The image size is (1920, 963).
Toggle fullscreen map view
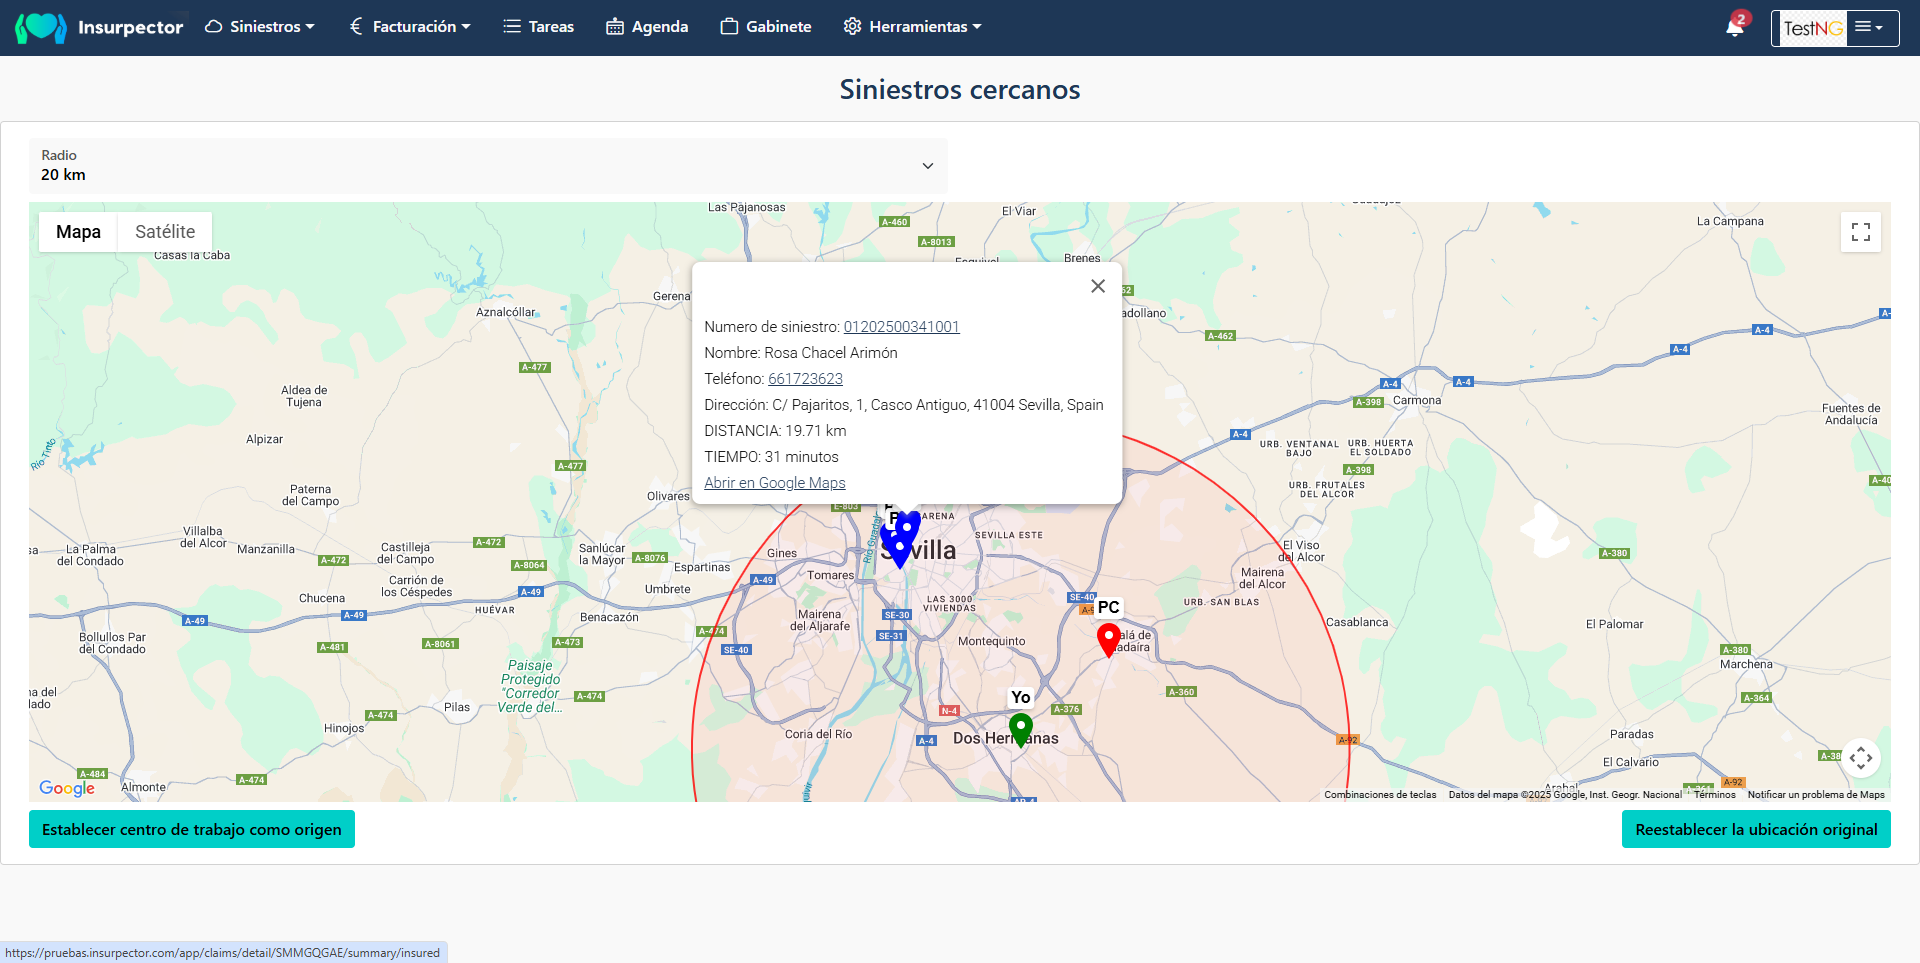[1860, 232]
